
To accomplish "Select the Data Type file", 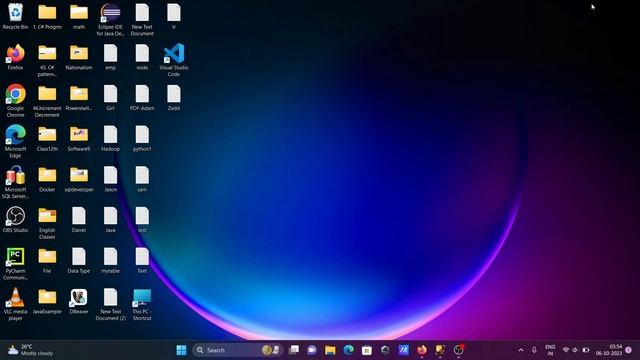I will [x=79, y=260].
